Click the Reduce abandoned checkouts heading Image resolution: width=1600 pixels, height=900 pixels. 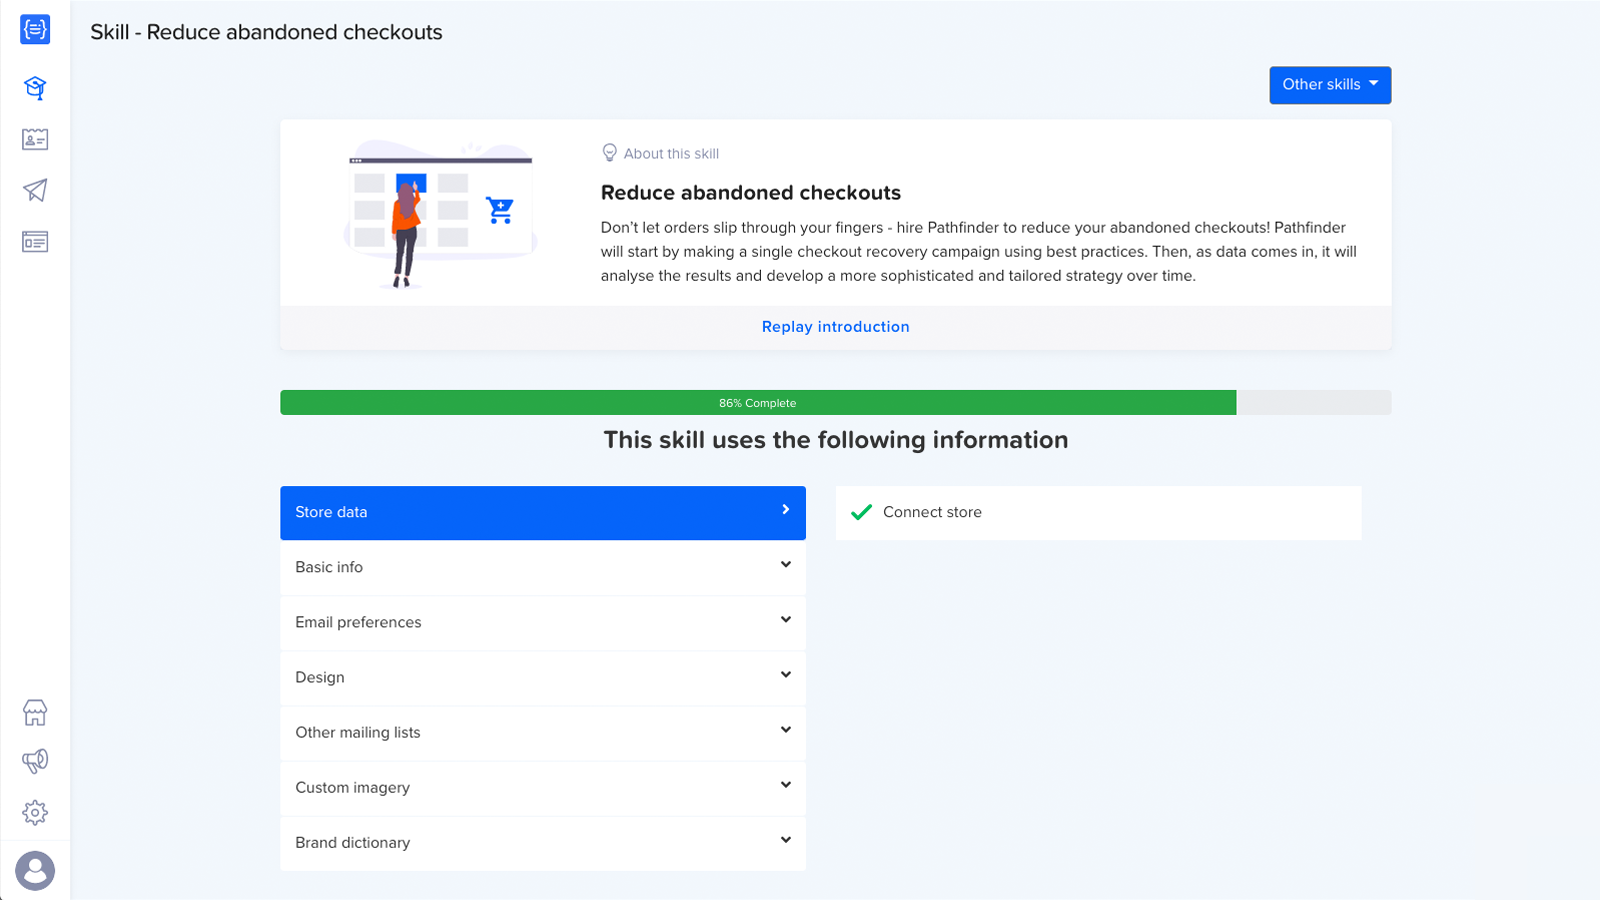pyautogui.click(x=751, y=193)
